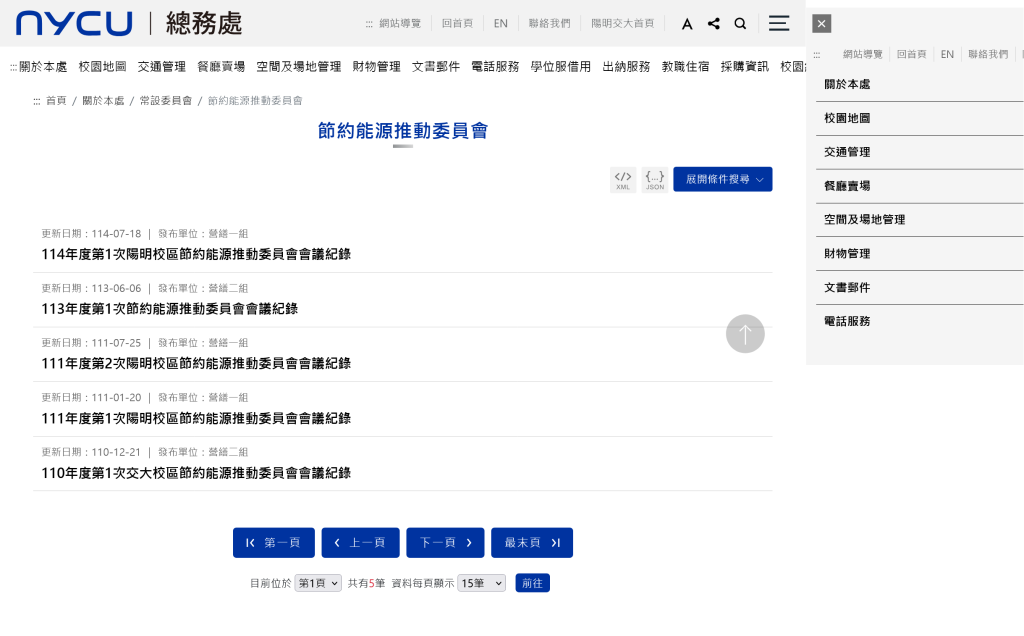Screen dimensions: 1024x636
Task: Export list via XML icon
Action: click(623, 179)
